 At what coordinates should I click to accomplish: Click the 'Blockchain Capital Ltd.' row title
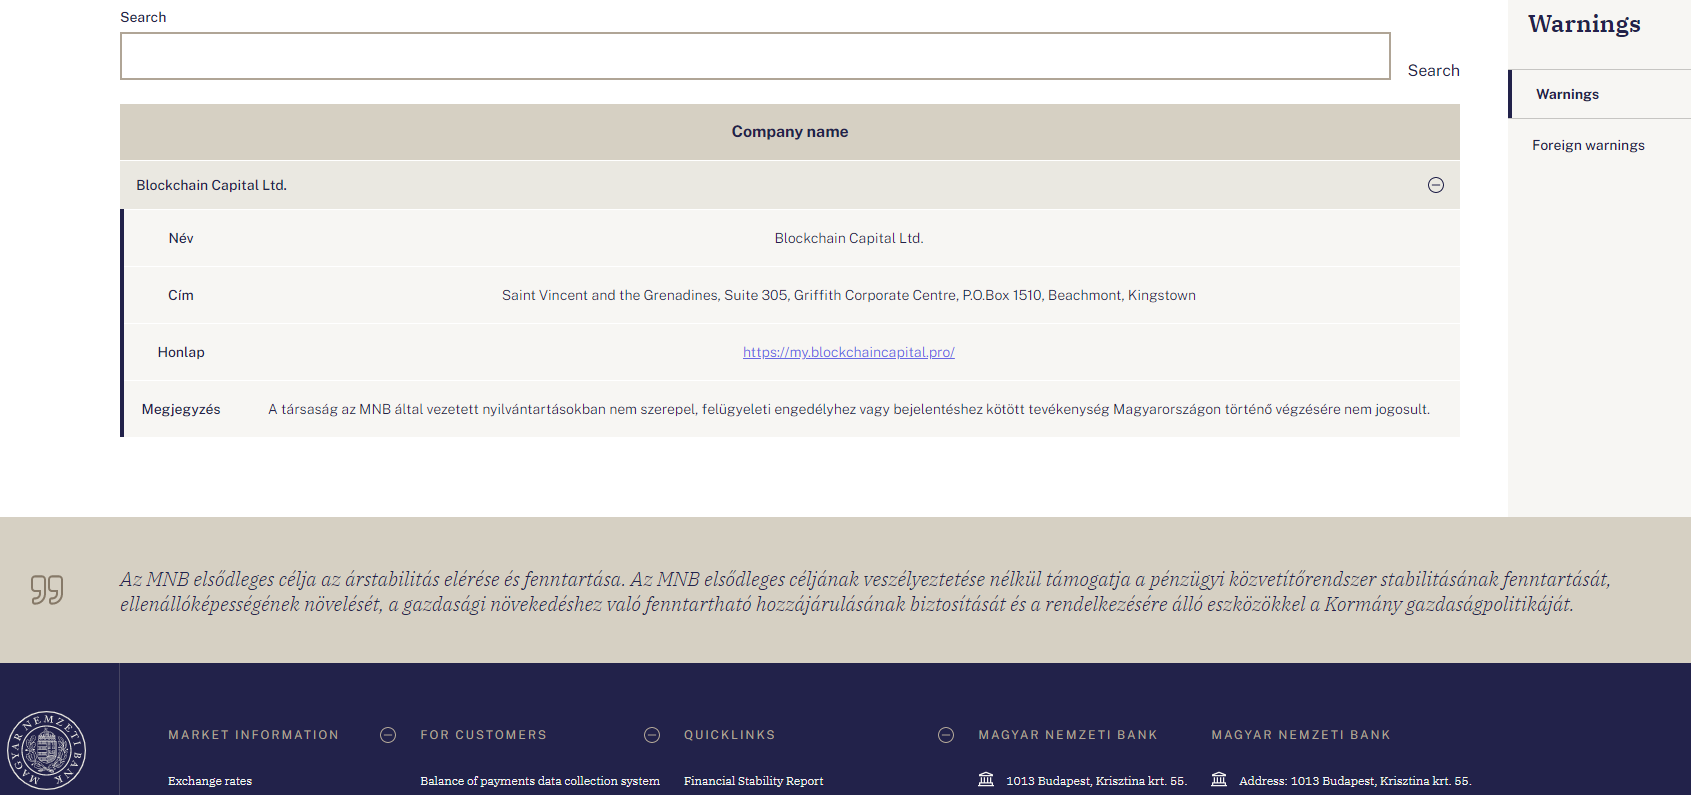[211, 185]
